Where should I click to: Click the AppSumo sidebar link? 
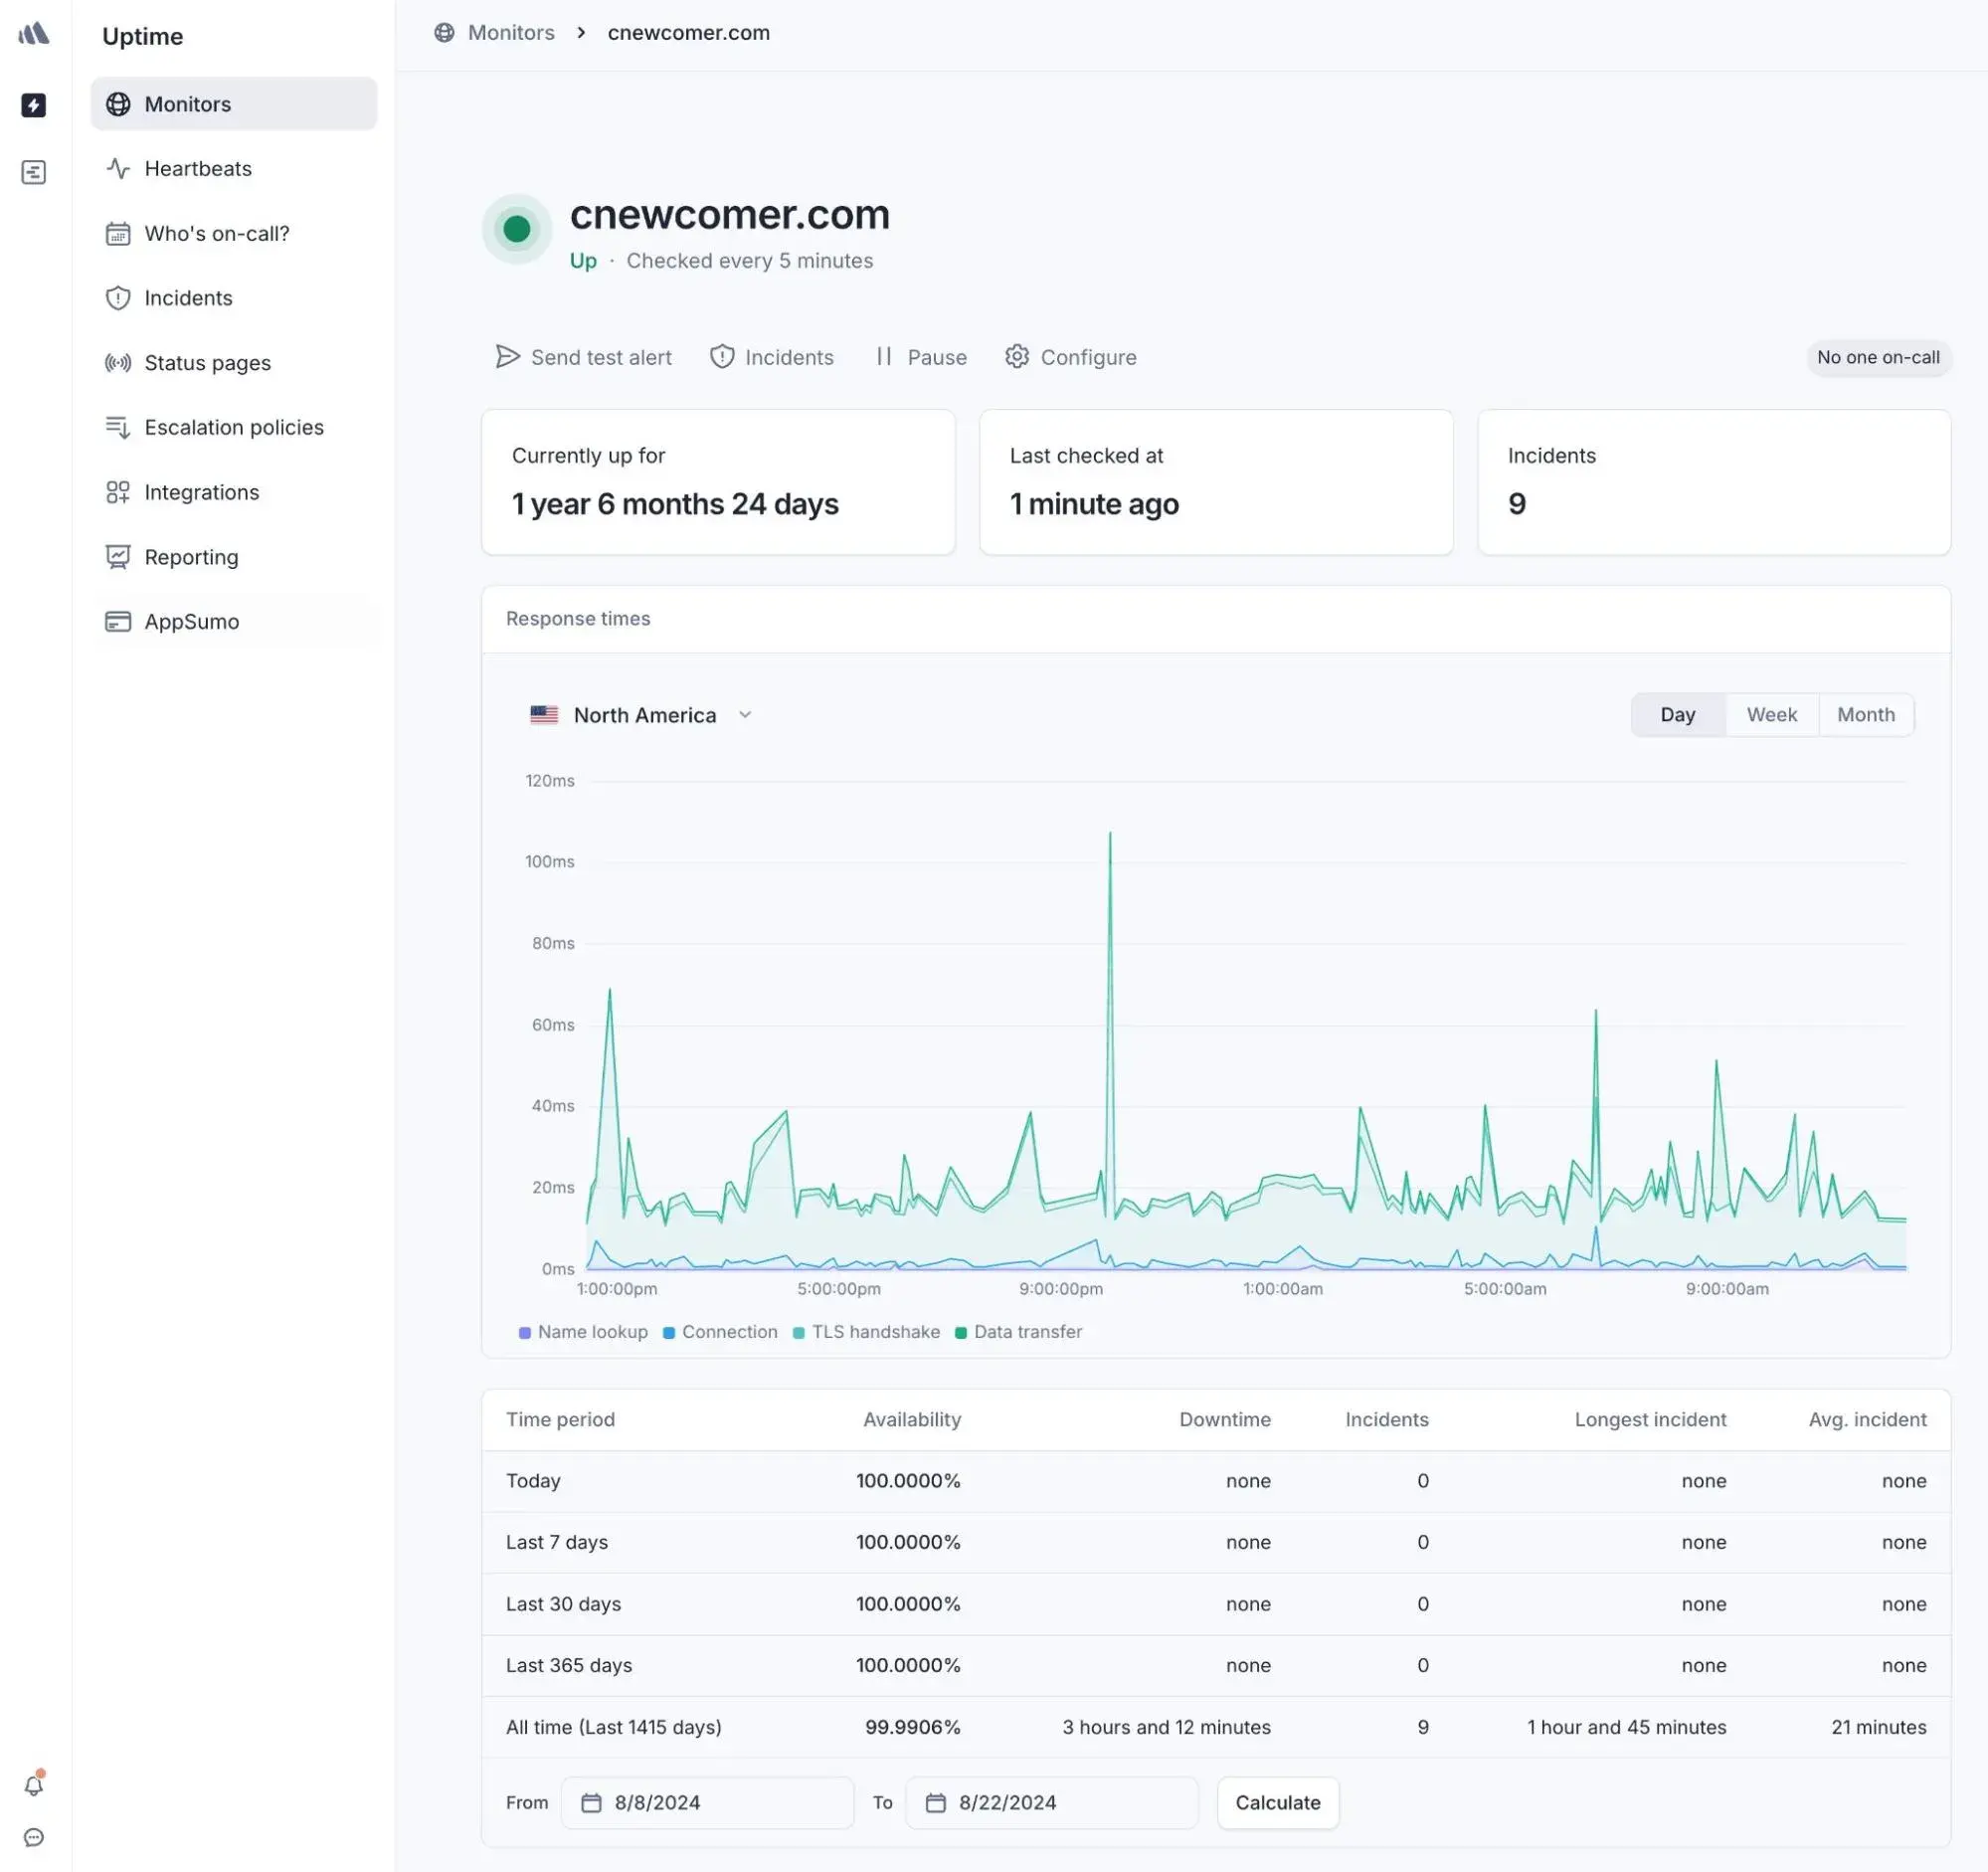click(192, 621)
